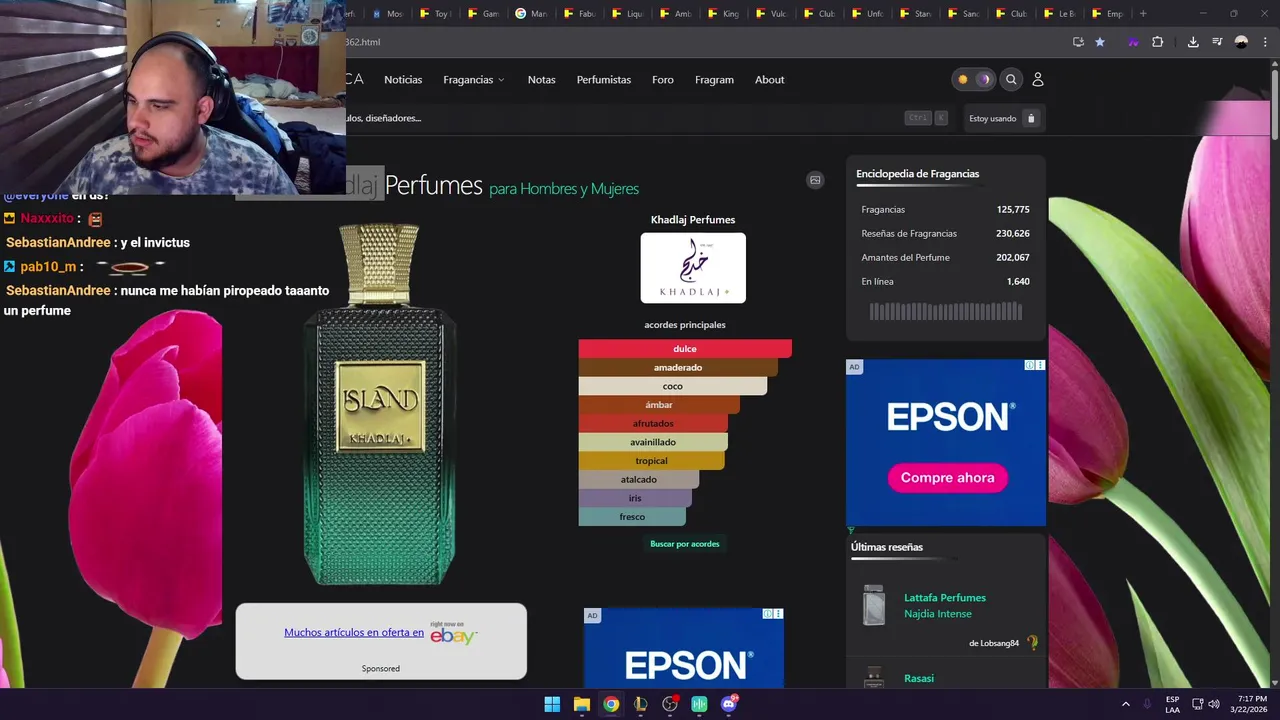
Task: Open the Najdia Intense fragrance link
Action: [938, 614]
